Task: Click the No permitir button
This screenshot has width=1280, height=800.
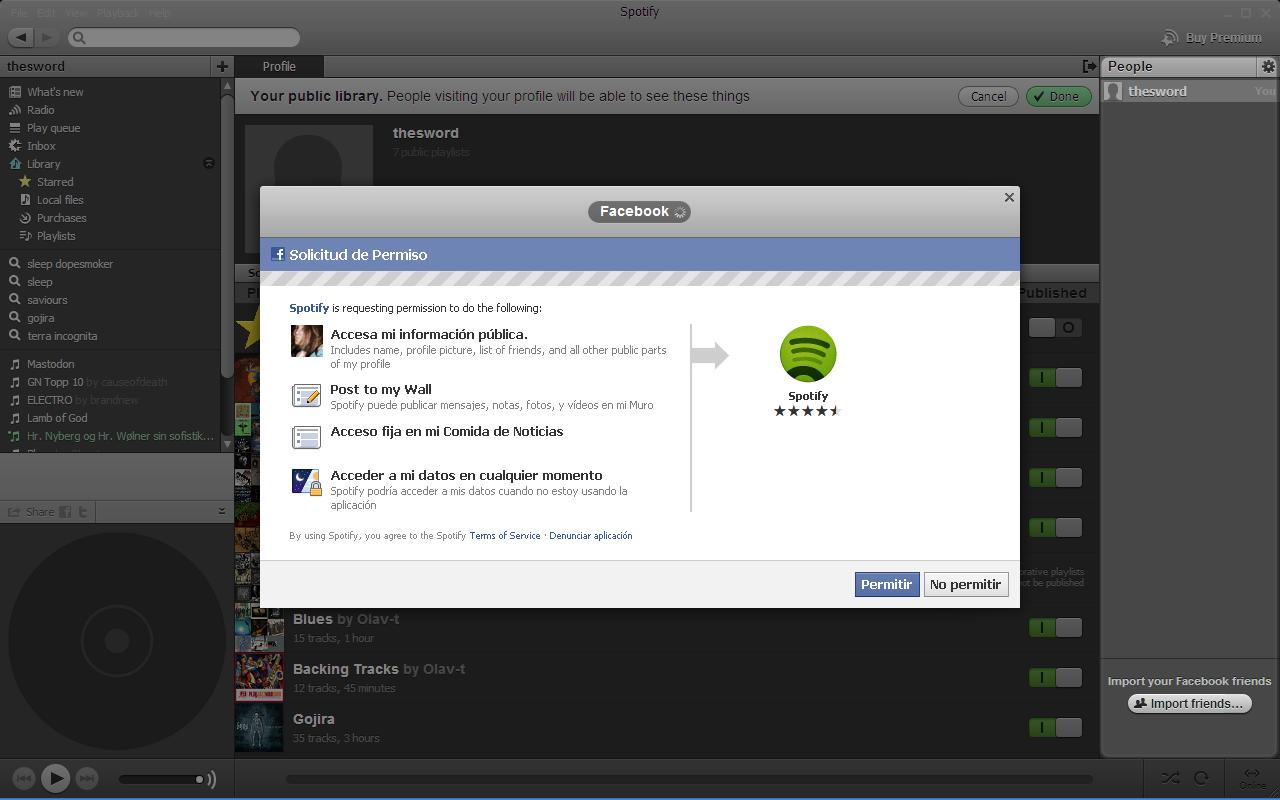Action: point(965,584)
